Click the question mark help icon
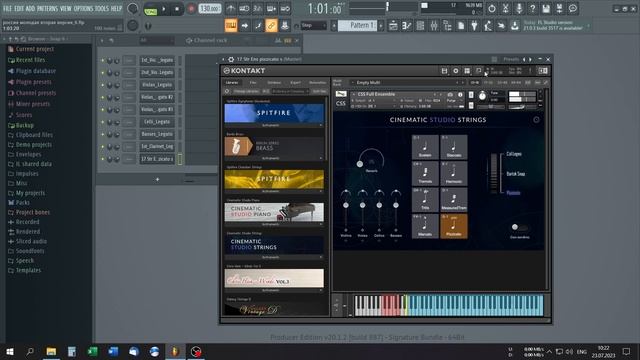 pyautogui.click(x=532, y=8)
